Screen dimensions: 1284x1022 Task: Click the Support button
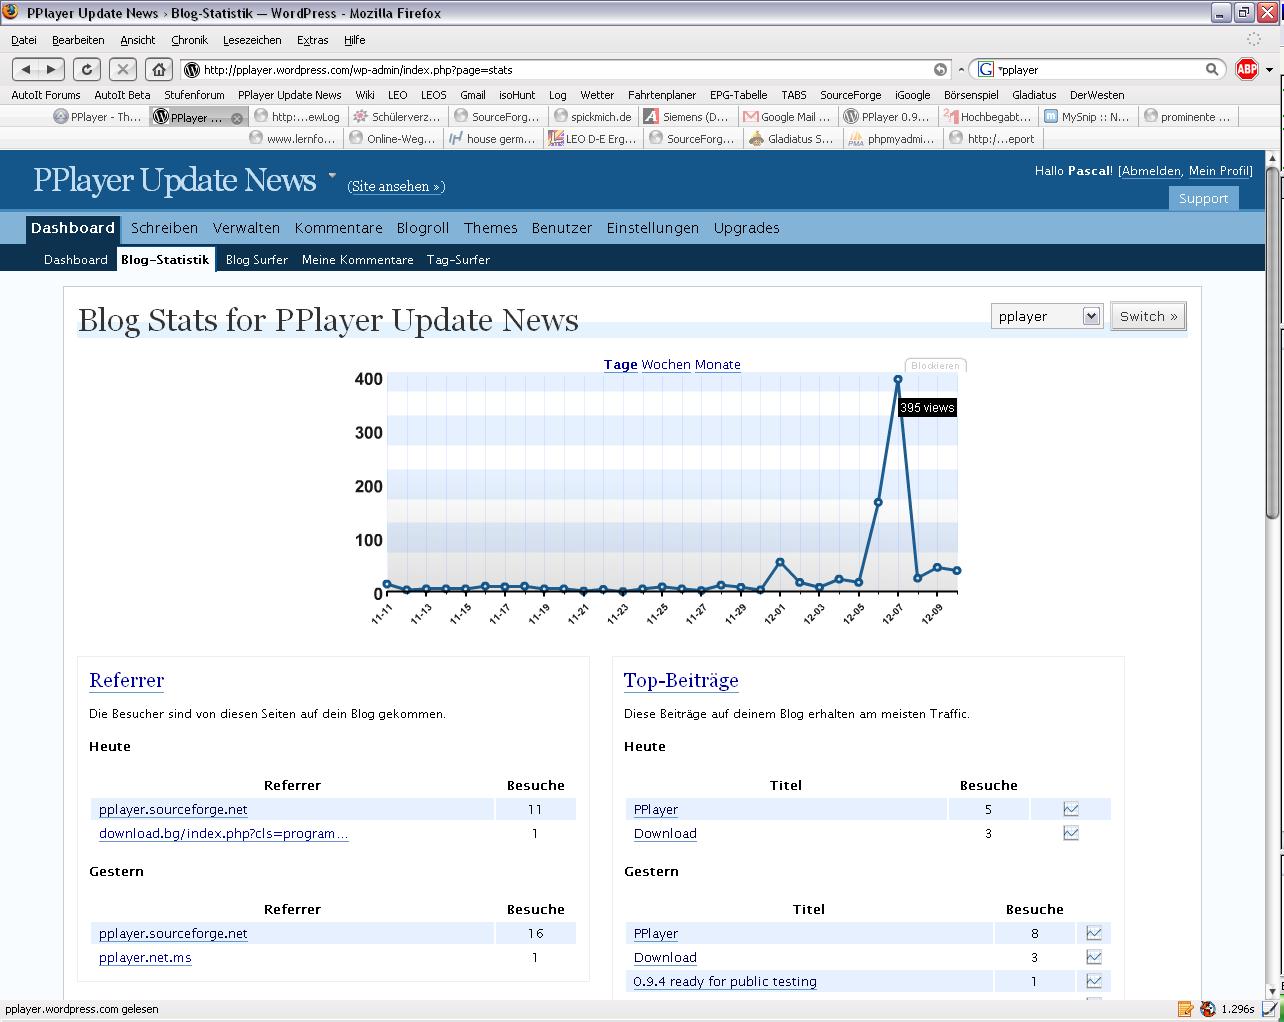tap(1203, 198)
